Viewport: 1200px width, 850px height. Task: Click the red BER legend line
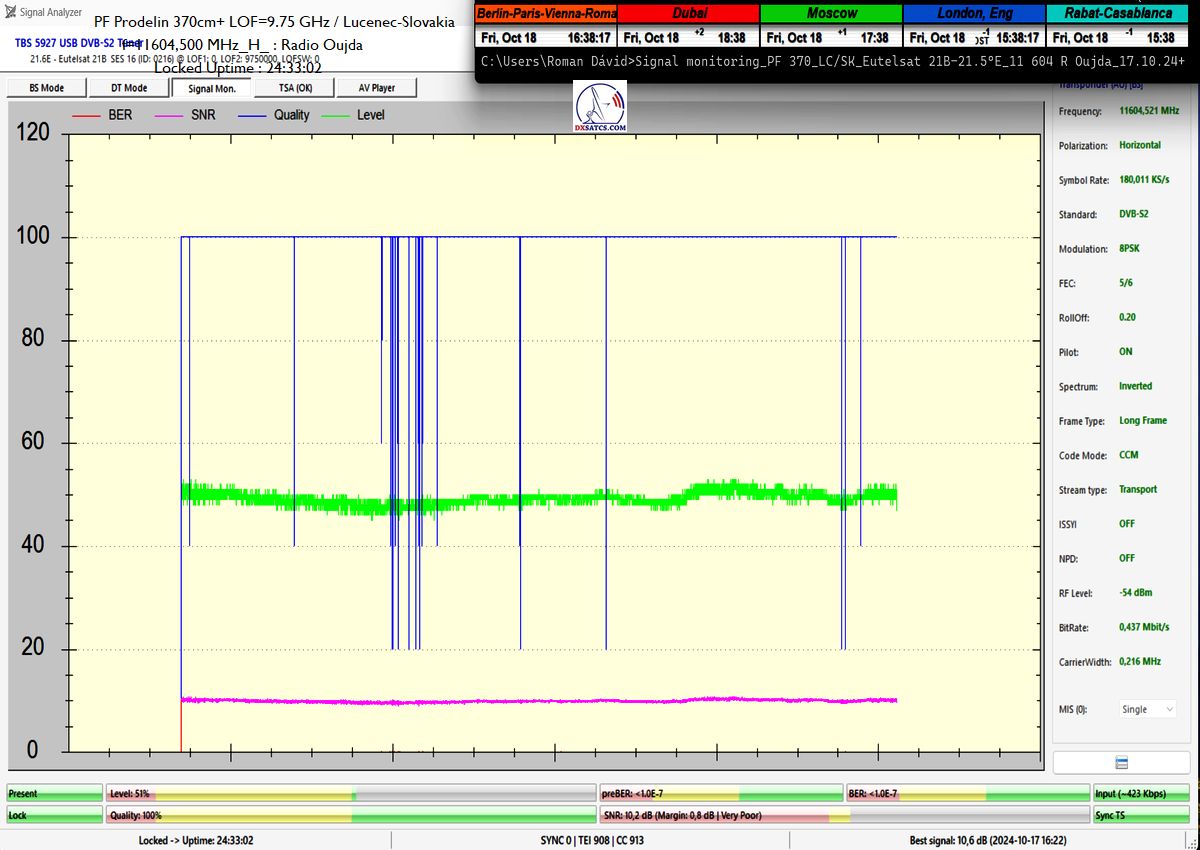[x=88, y=115]
